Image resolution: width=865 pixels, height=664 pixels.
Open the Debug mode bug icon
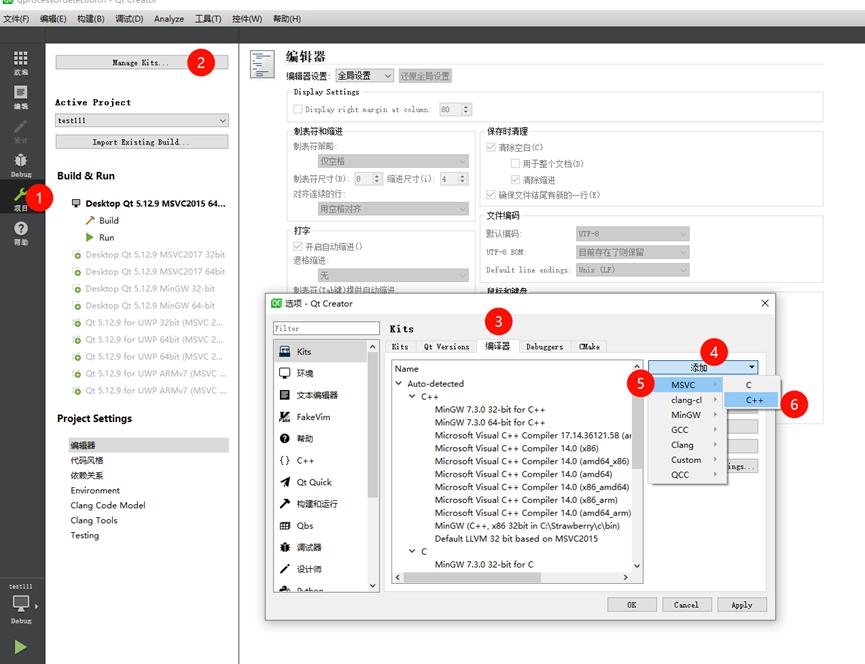click(20, 160)
